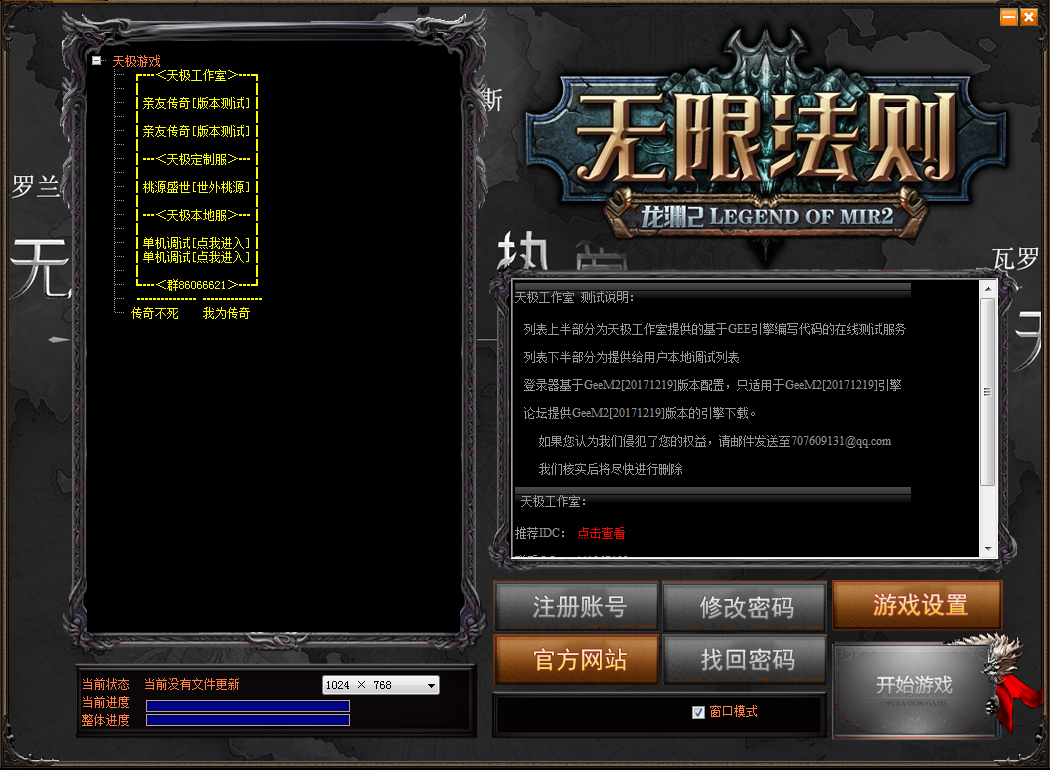Select the 天极游戏 root tree item
Screen dimensions: 1050x770
tap(137, 62)
